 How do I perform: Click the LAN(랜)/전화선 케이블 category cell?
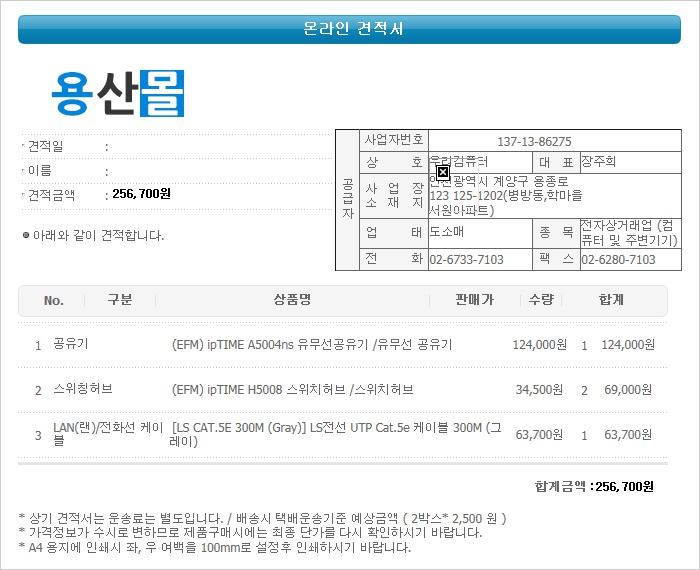click(108, 434)
